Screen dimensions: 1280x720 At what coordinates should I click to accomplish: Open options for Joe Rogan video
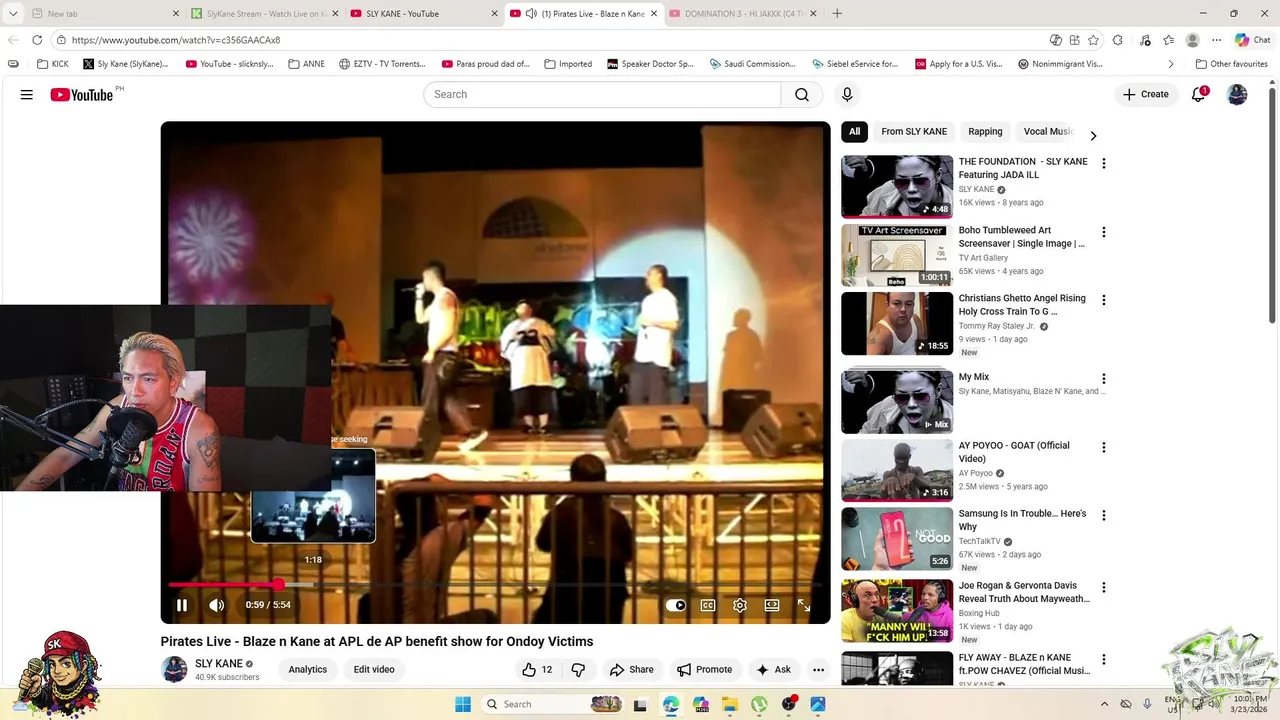[1104, 587]
